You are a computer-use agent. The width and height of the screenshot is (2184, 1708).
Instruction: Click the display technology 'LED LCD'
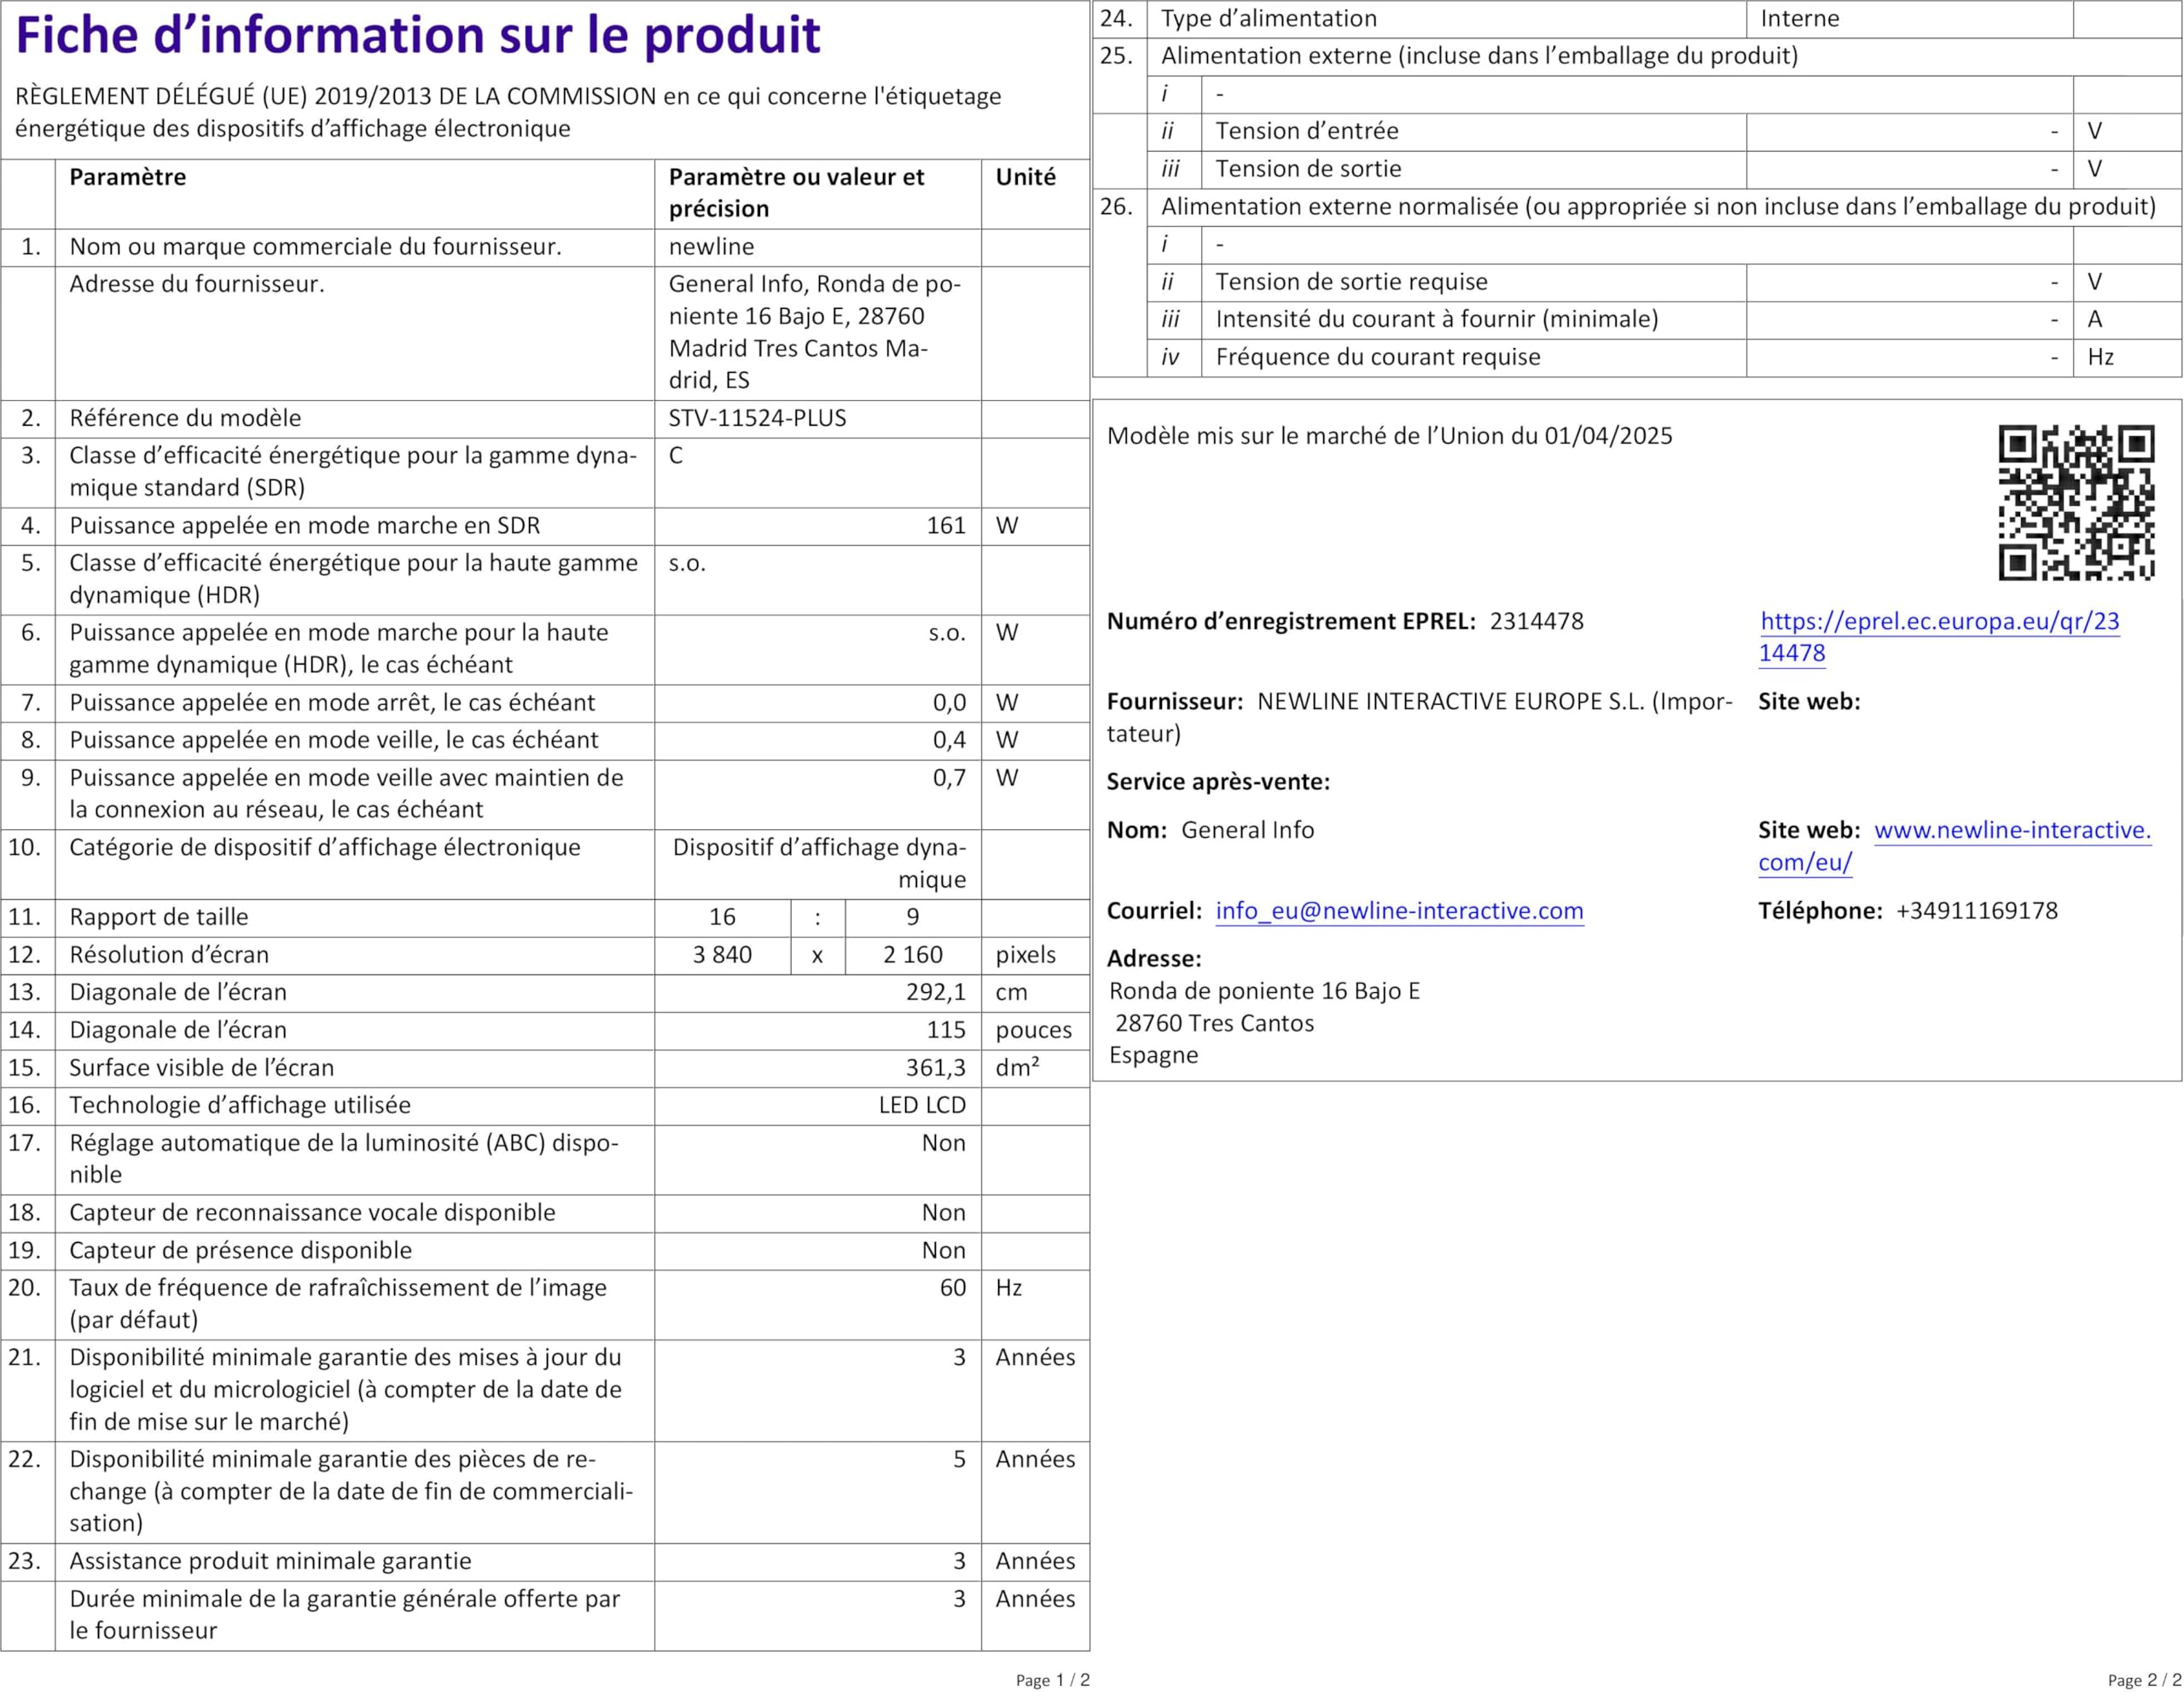pyautogui.click(x=922, y=1105)
